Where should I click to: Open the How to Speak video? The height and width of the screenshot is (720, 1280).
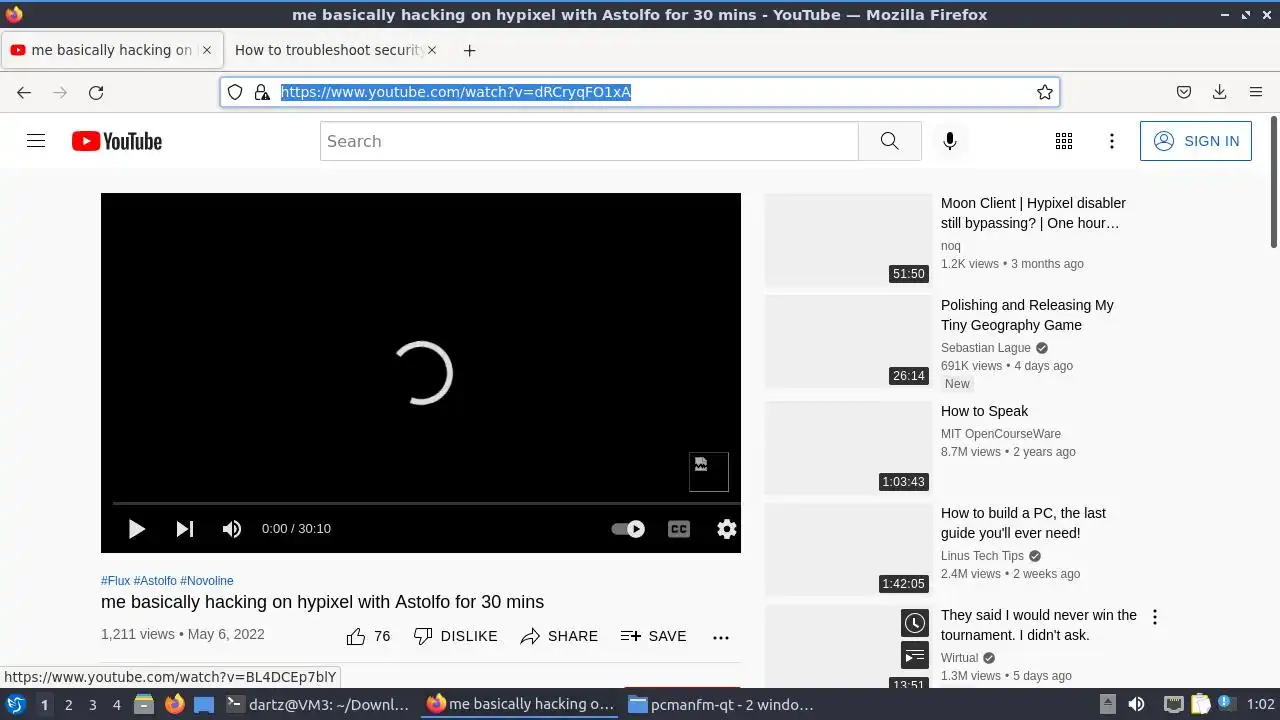[x=984, y=411]
